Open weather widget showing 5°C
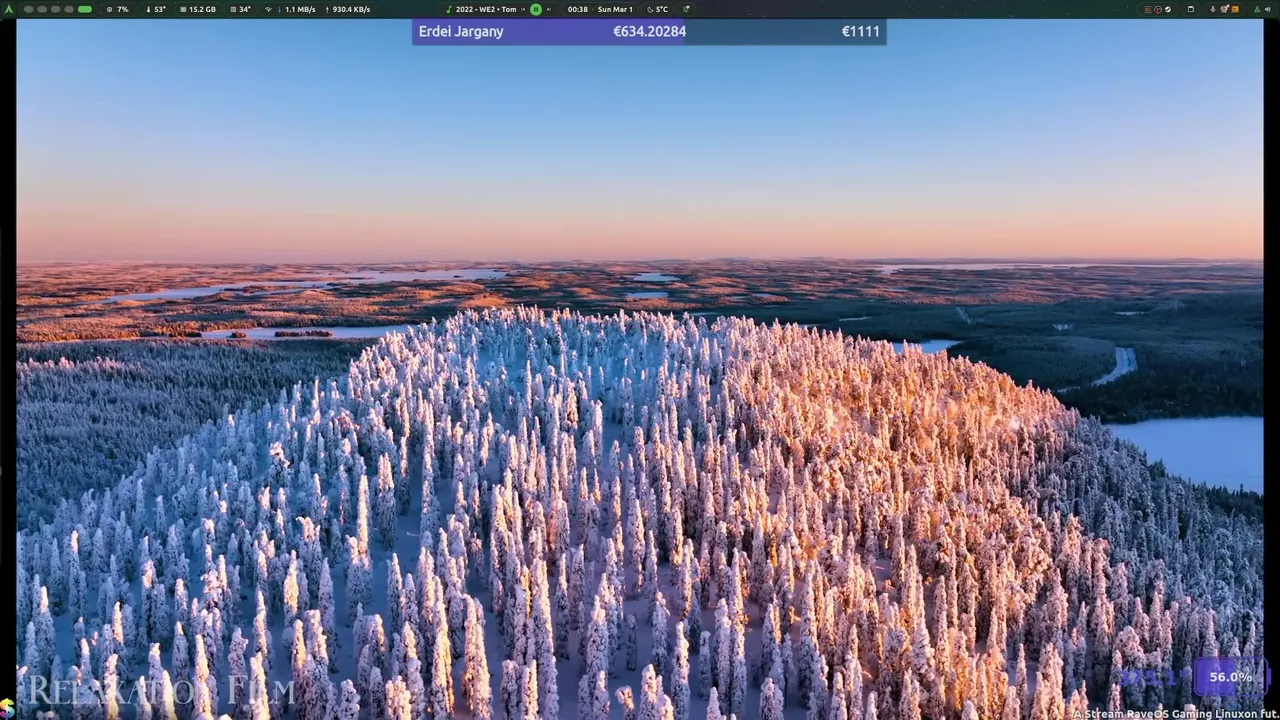This screenshot has width=1280, height=720. tap(657, 9)
